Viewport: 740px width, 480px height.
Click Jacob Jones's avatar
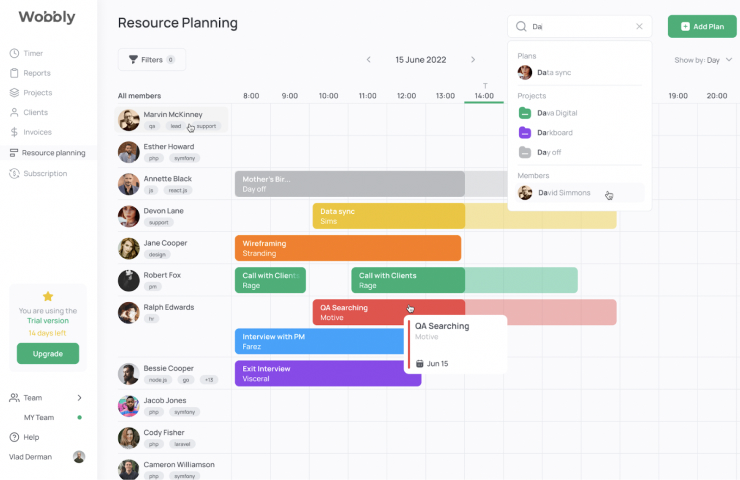pos(128,406)
